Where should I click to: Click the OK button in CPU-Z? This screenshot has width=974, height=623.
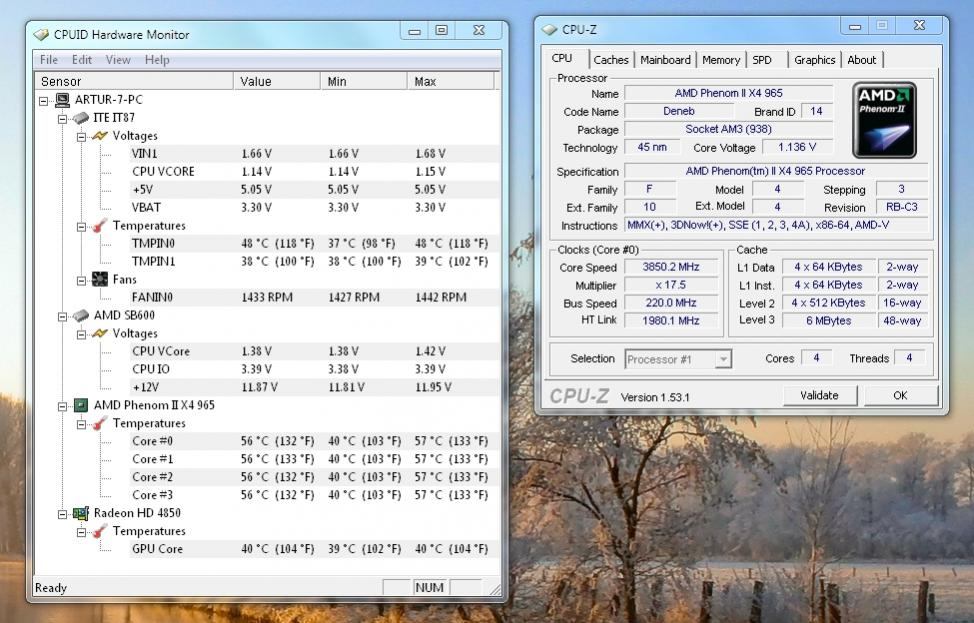[x=900, y=396]
